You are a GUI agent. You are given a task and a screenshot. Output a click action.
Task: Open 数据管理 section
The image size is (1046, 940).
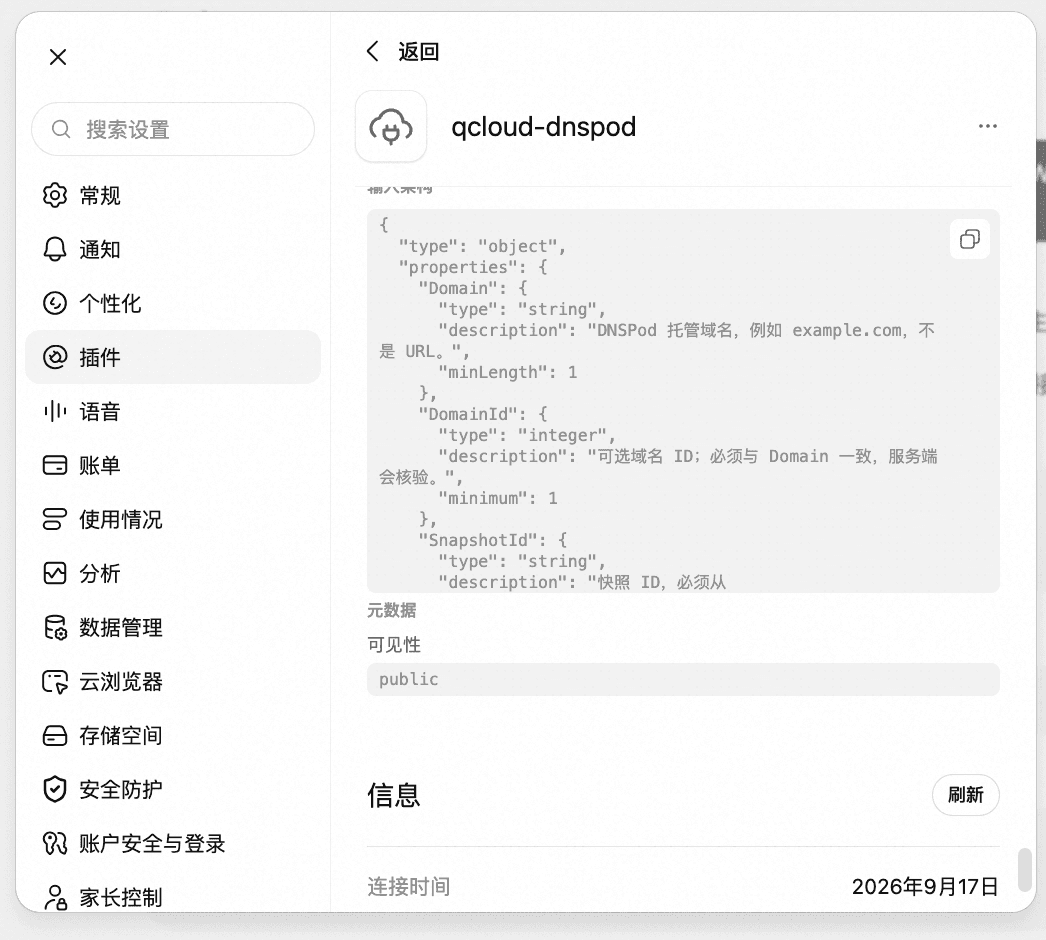(173, 627)
